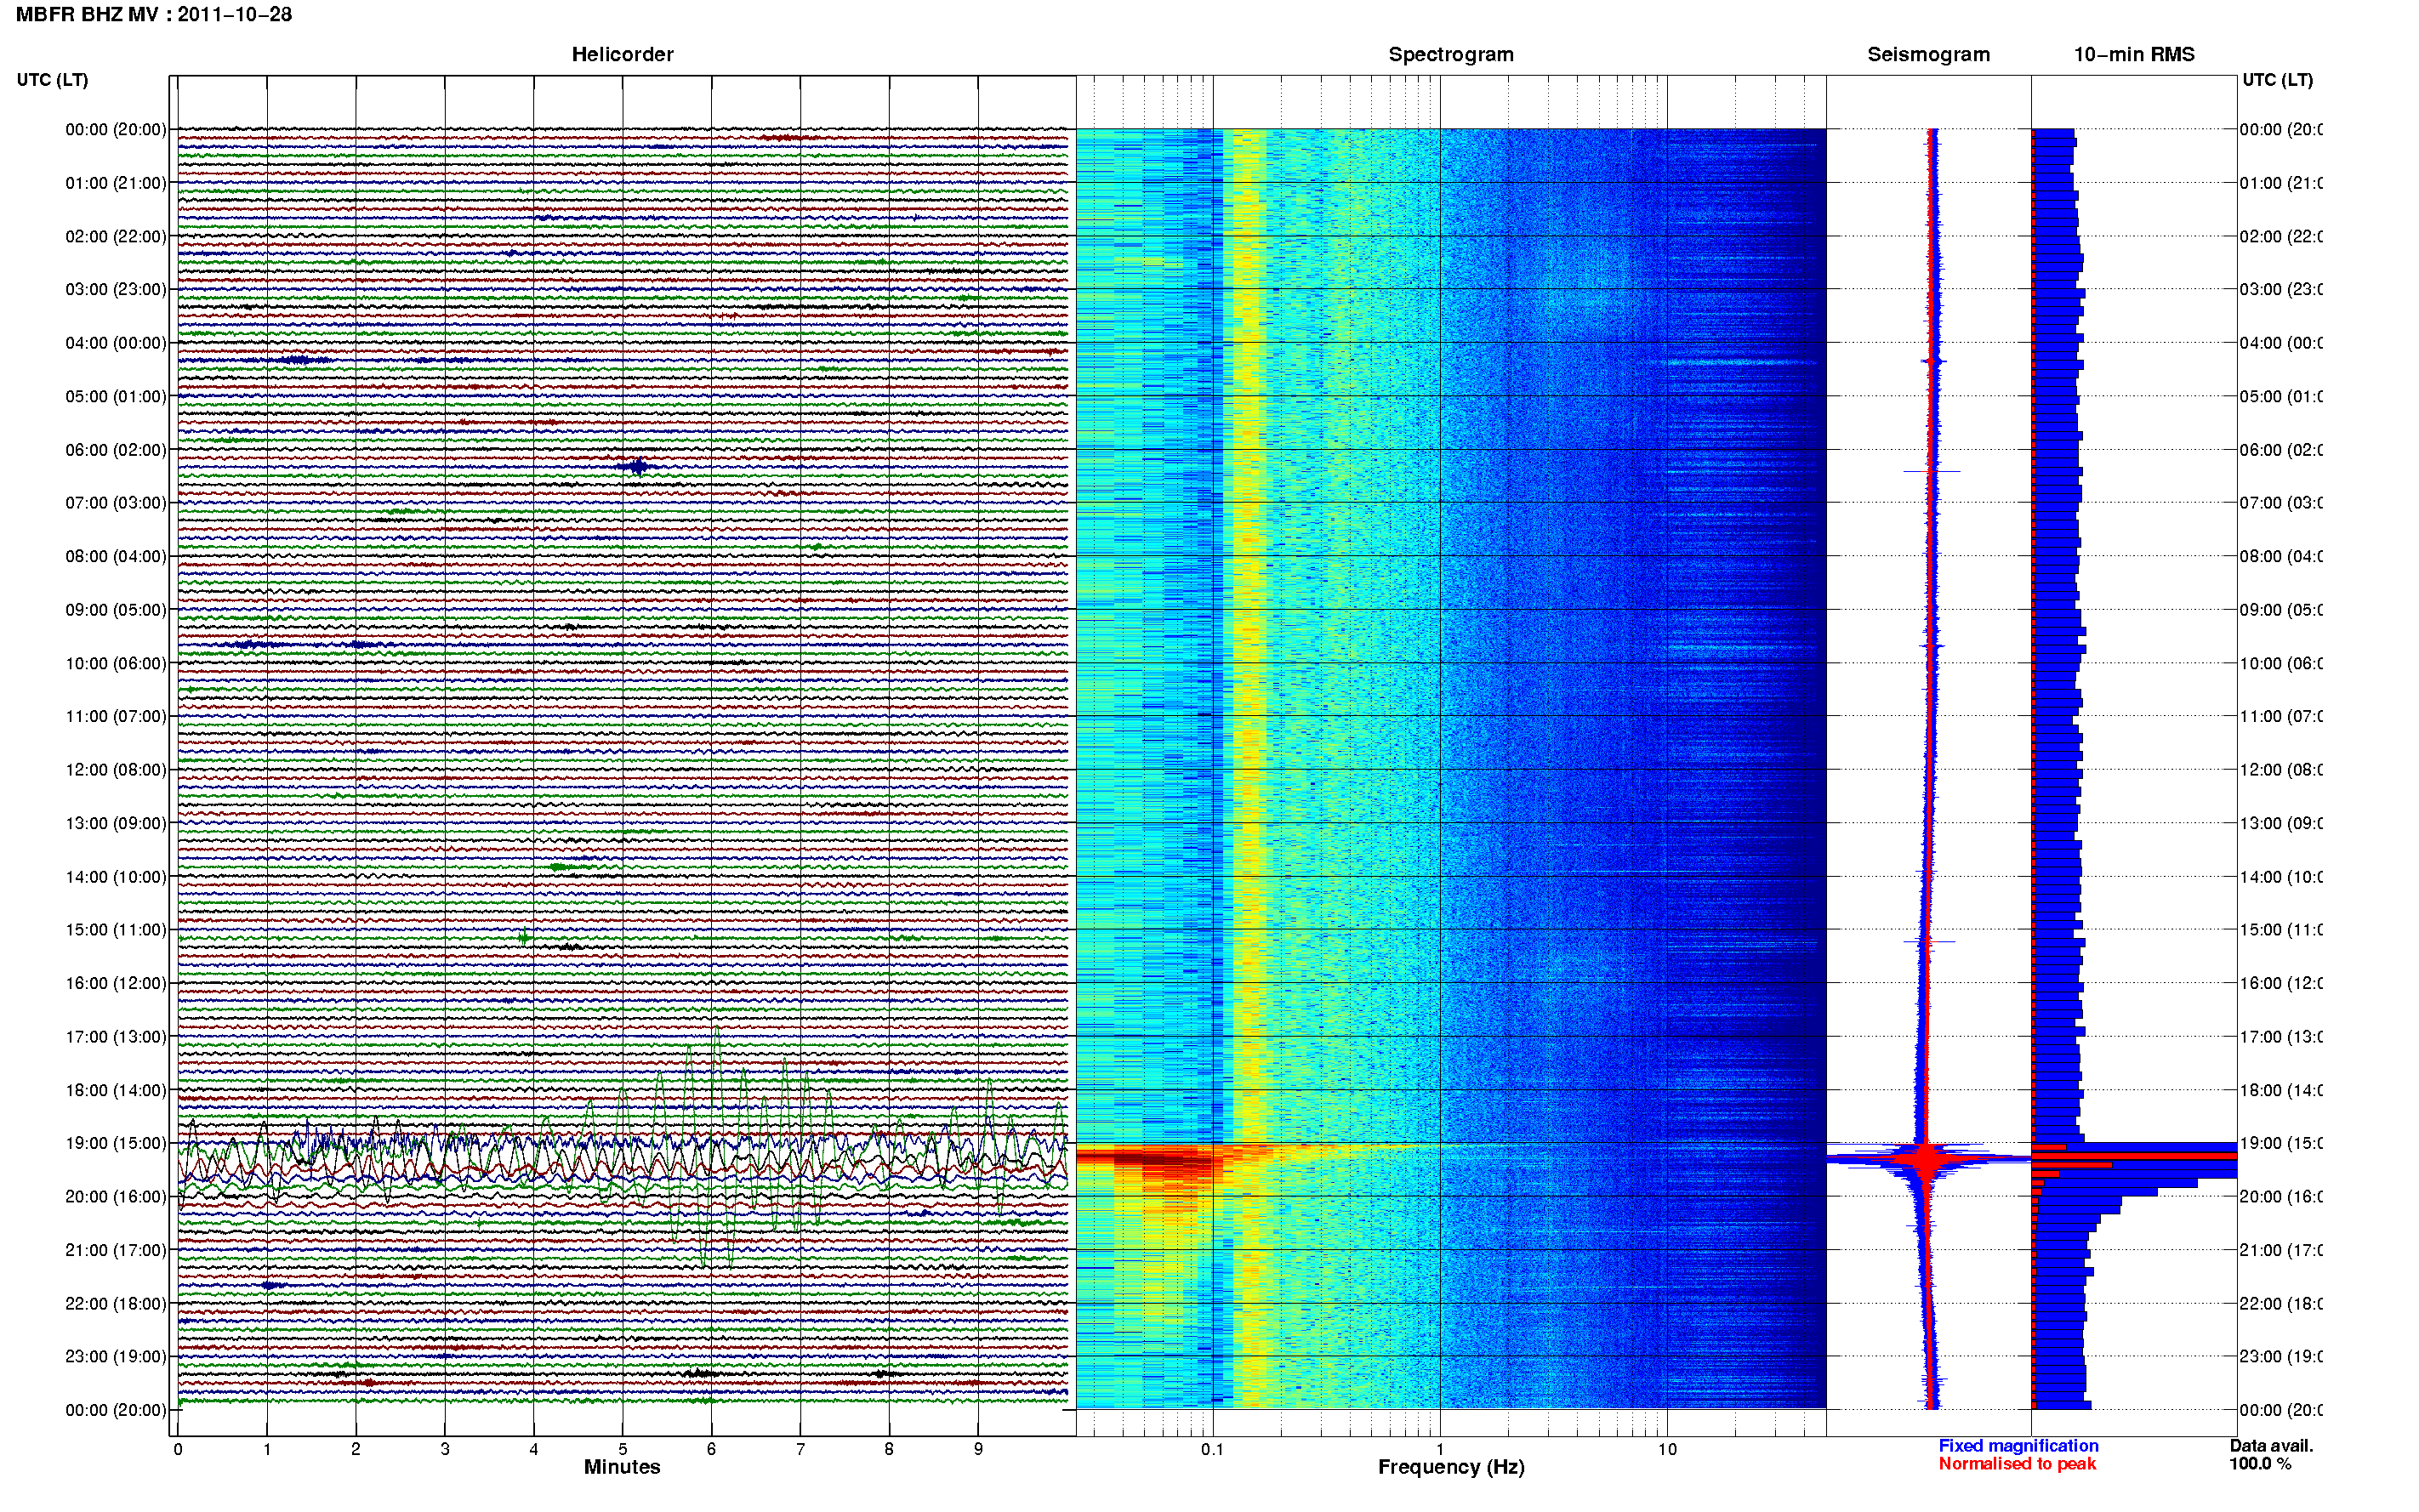The height and width of the screenshot is (1512, 2419).
Task: Click the 'Seismogram' panel heading
Action: coord(1928,55)
